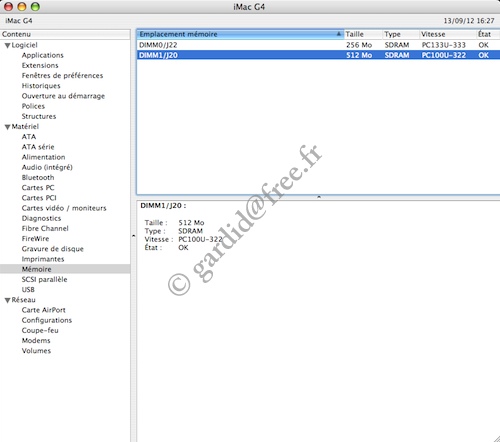
Task: Sort by the Taille column header
Action: (x=363, y=34)
